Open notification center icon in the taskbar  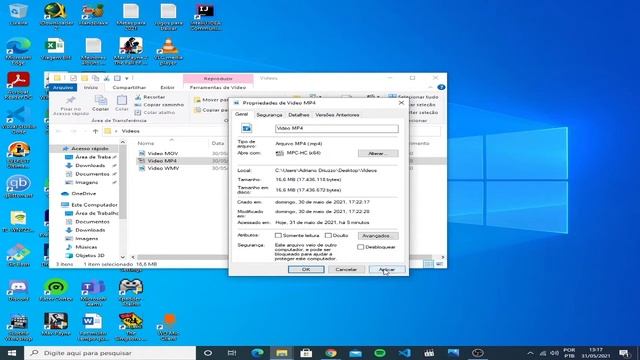pos(624,353)
